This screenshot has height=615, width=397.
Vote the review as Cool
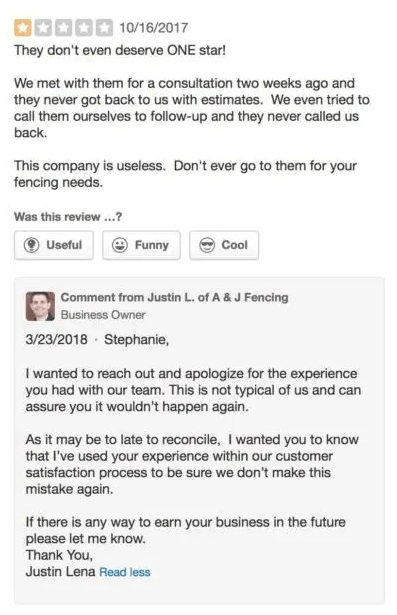(224, 245)
